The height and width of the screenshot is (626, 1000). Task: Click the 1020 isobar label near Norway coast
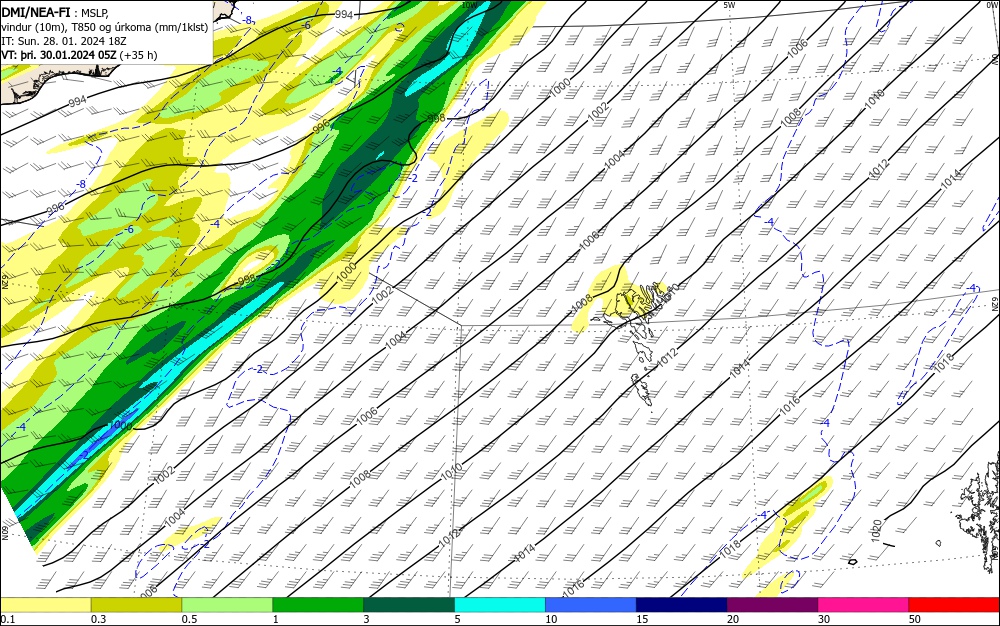(x=877, y=530)
